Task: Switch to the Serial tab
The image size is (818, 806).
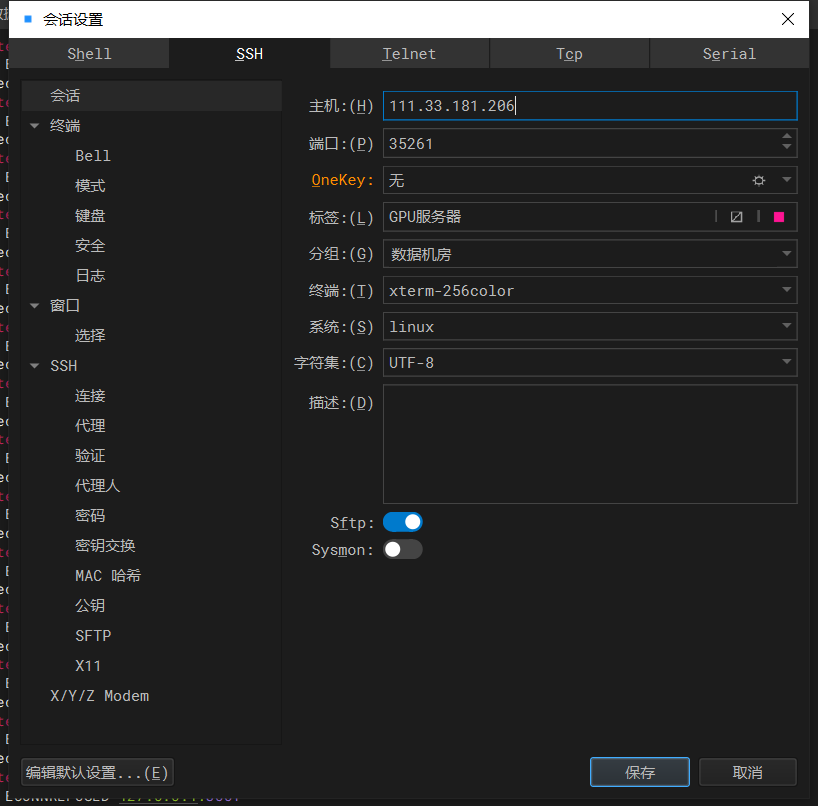Action: 729,54
